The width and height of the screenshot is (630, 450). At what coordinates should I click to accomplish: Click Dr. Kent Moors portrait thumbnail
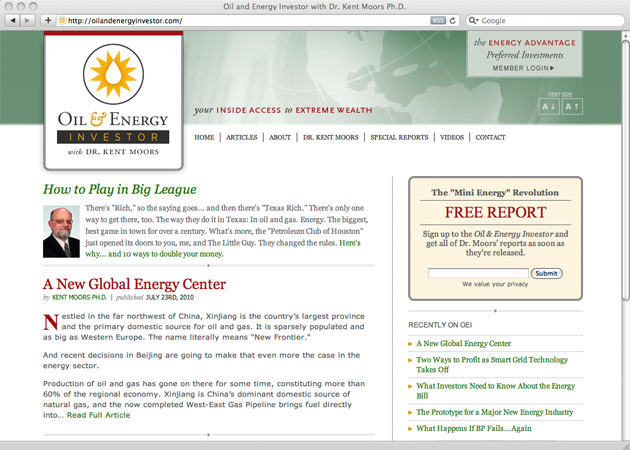61,231
